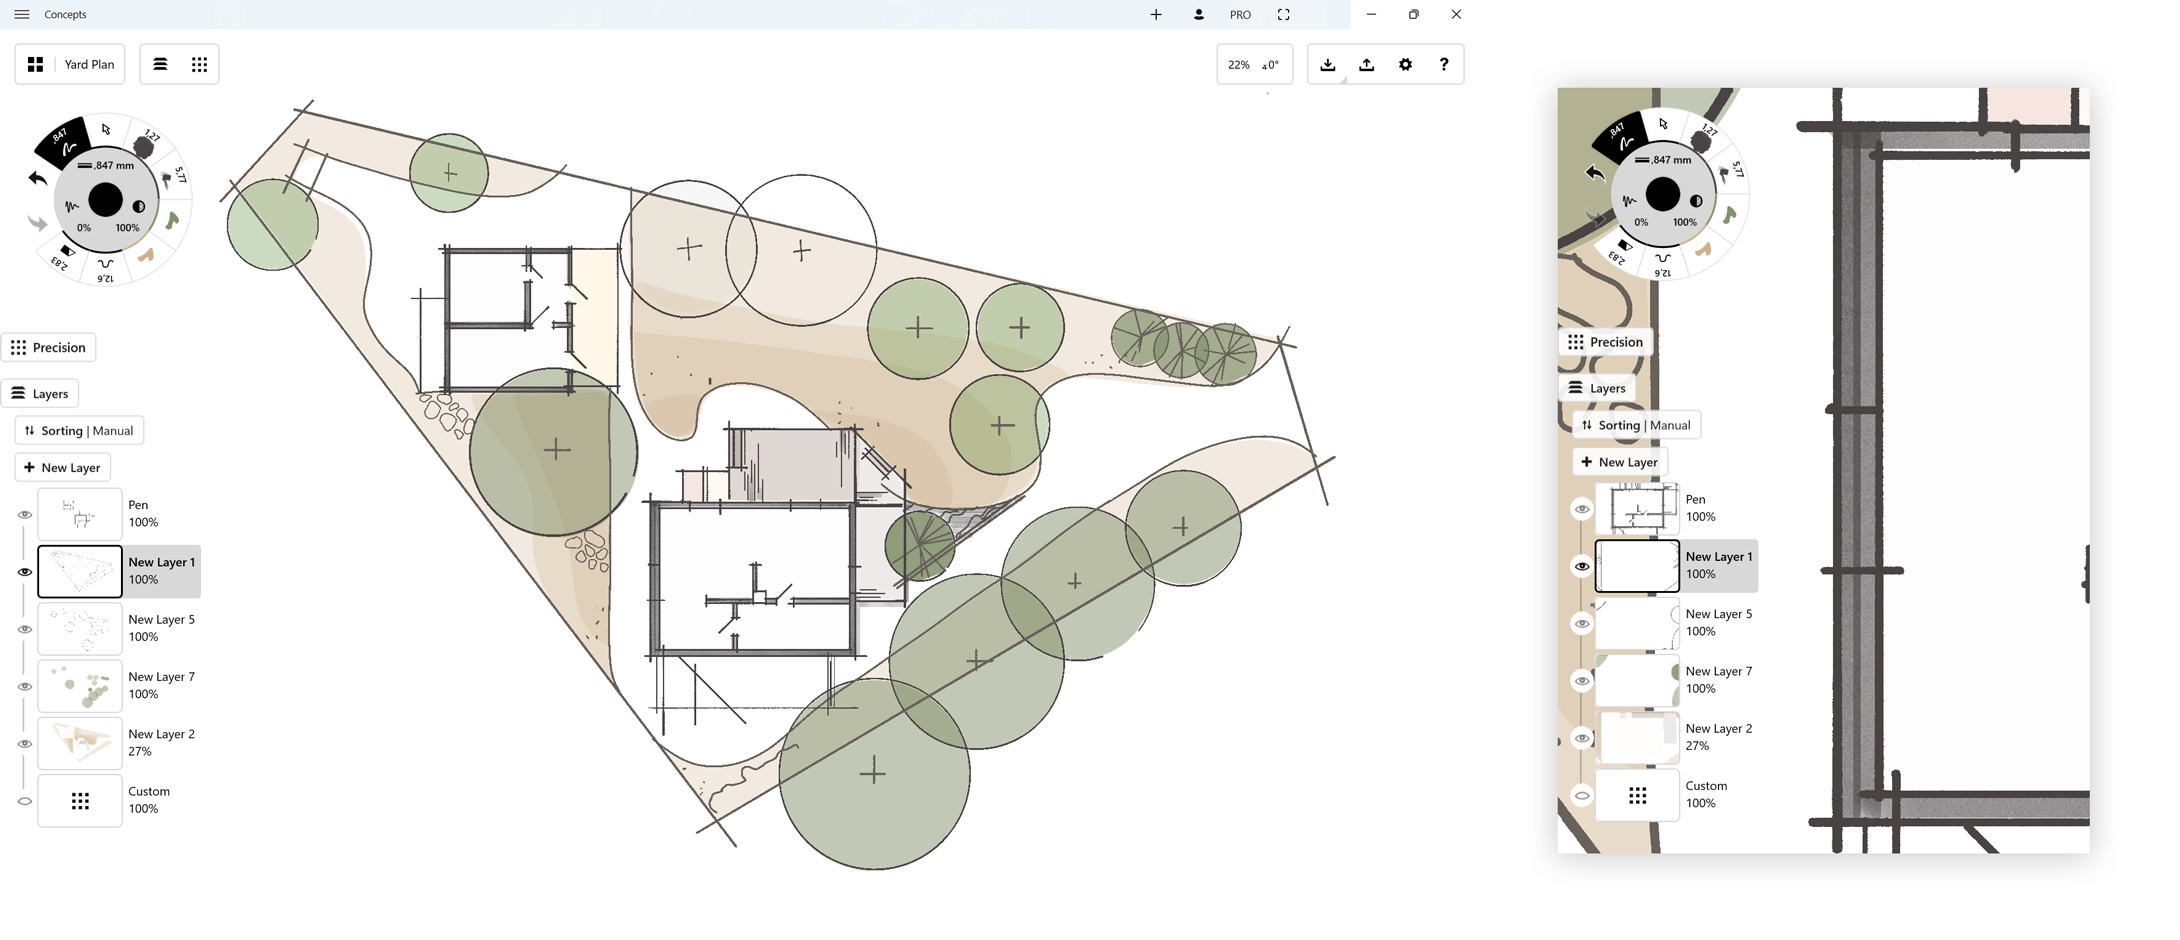Open the account profile icon in title bar

[1198, 14]
